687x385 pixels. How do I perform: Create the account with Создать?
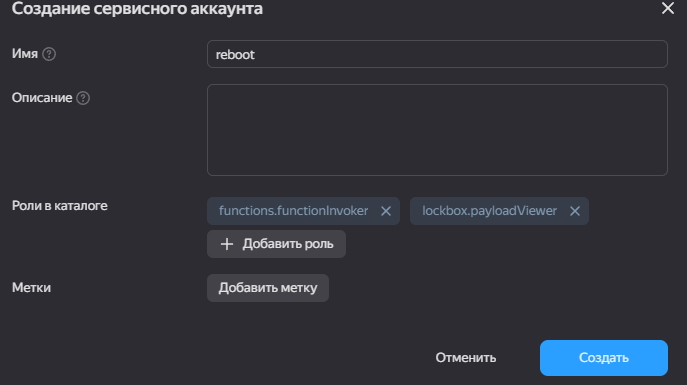click(x=604, y=358)
